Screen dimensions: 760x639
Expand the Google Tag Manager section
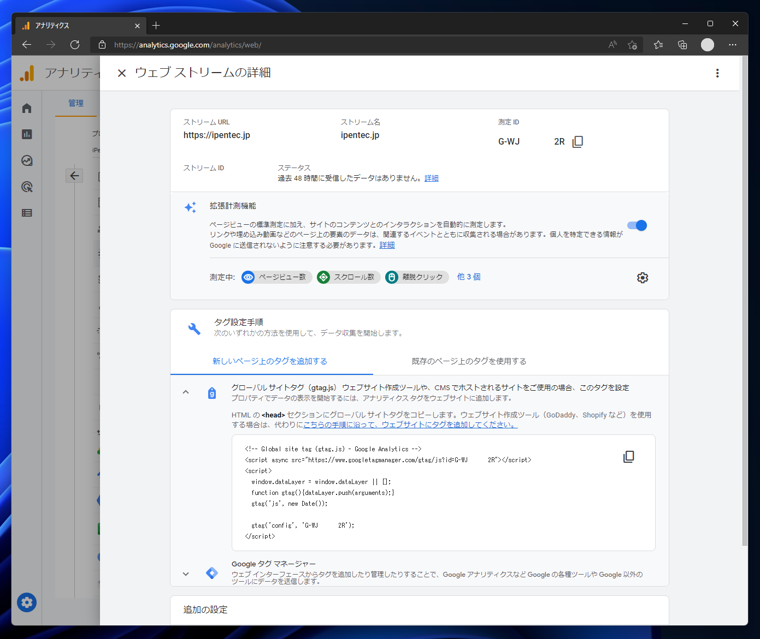tap(186, 574)
